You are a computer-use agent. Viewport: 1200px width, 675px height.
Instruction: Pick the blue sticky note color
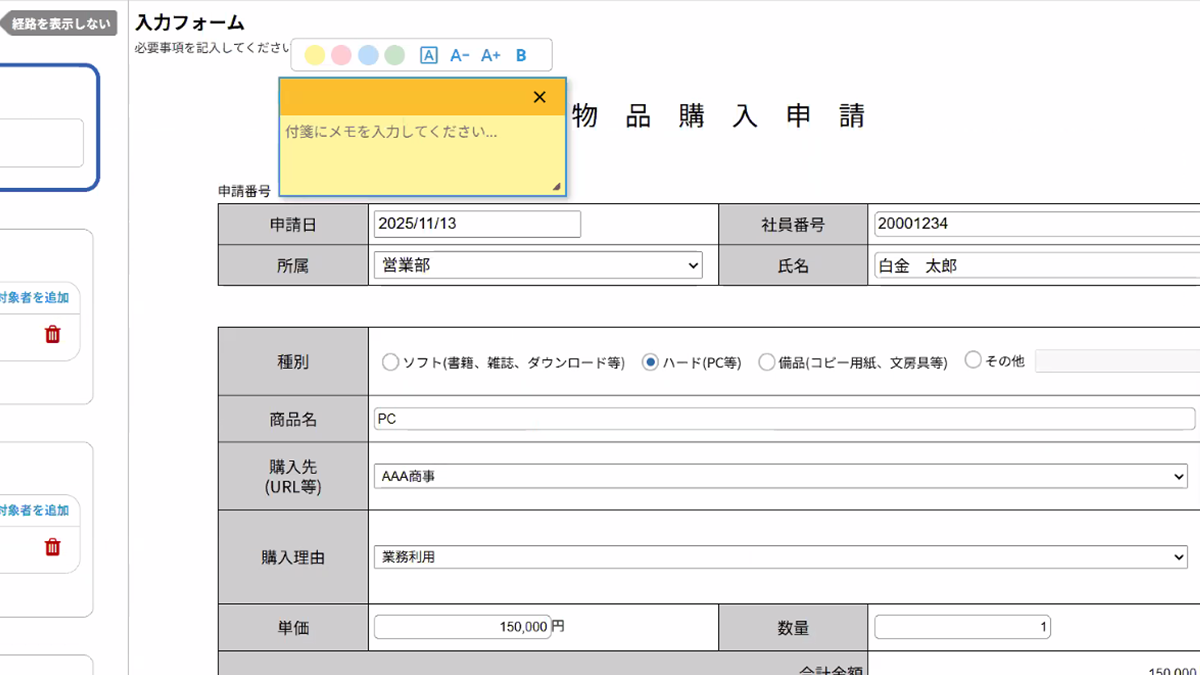point(368,55)
